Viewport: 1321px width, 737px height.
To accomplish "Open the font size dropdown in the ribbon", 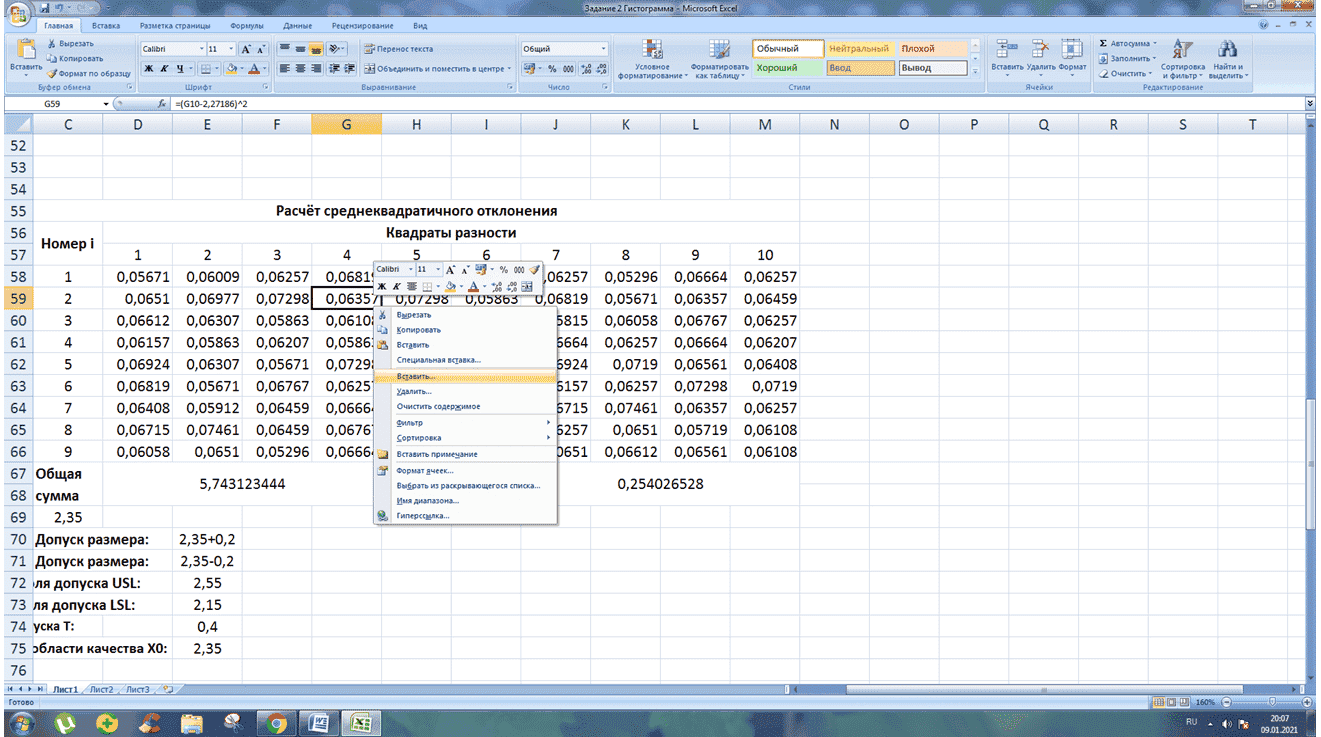I will tap(231, 48).
